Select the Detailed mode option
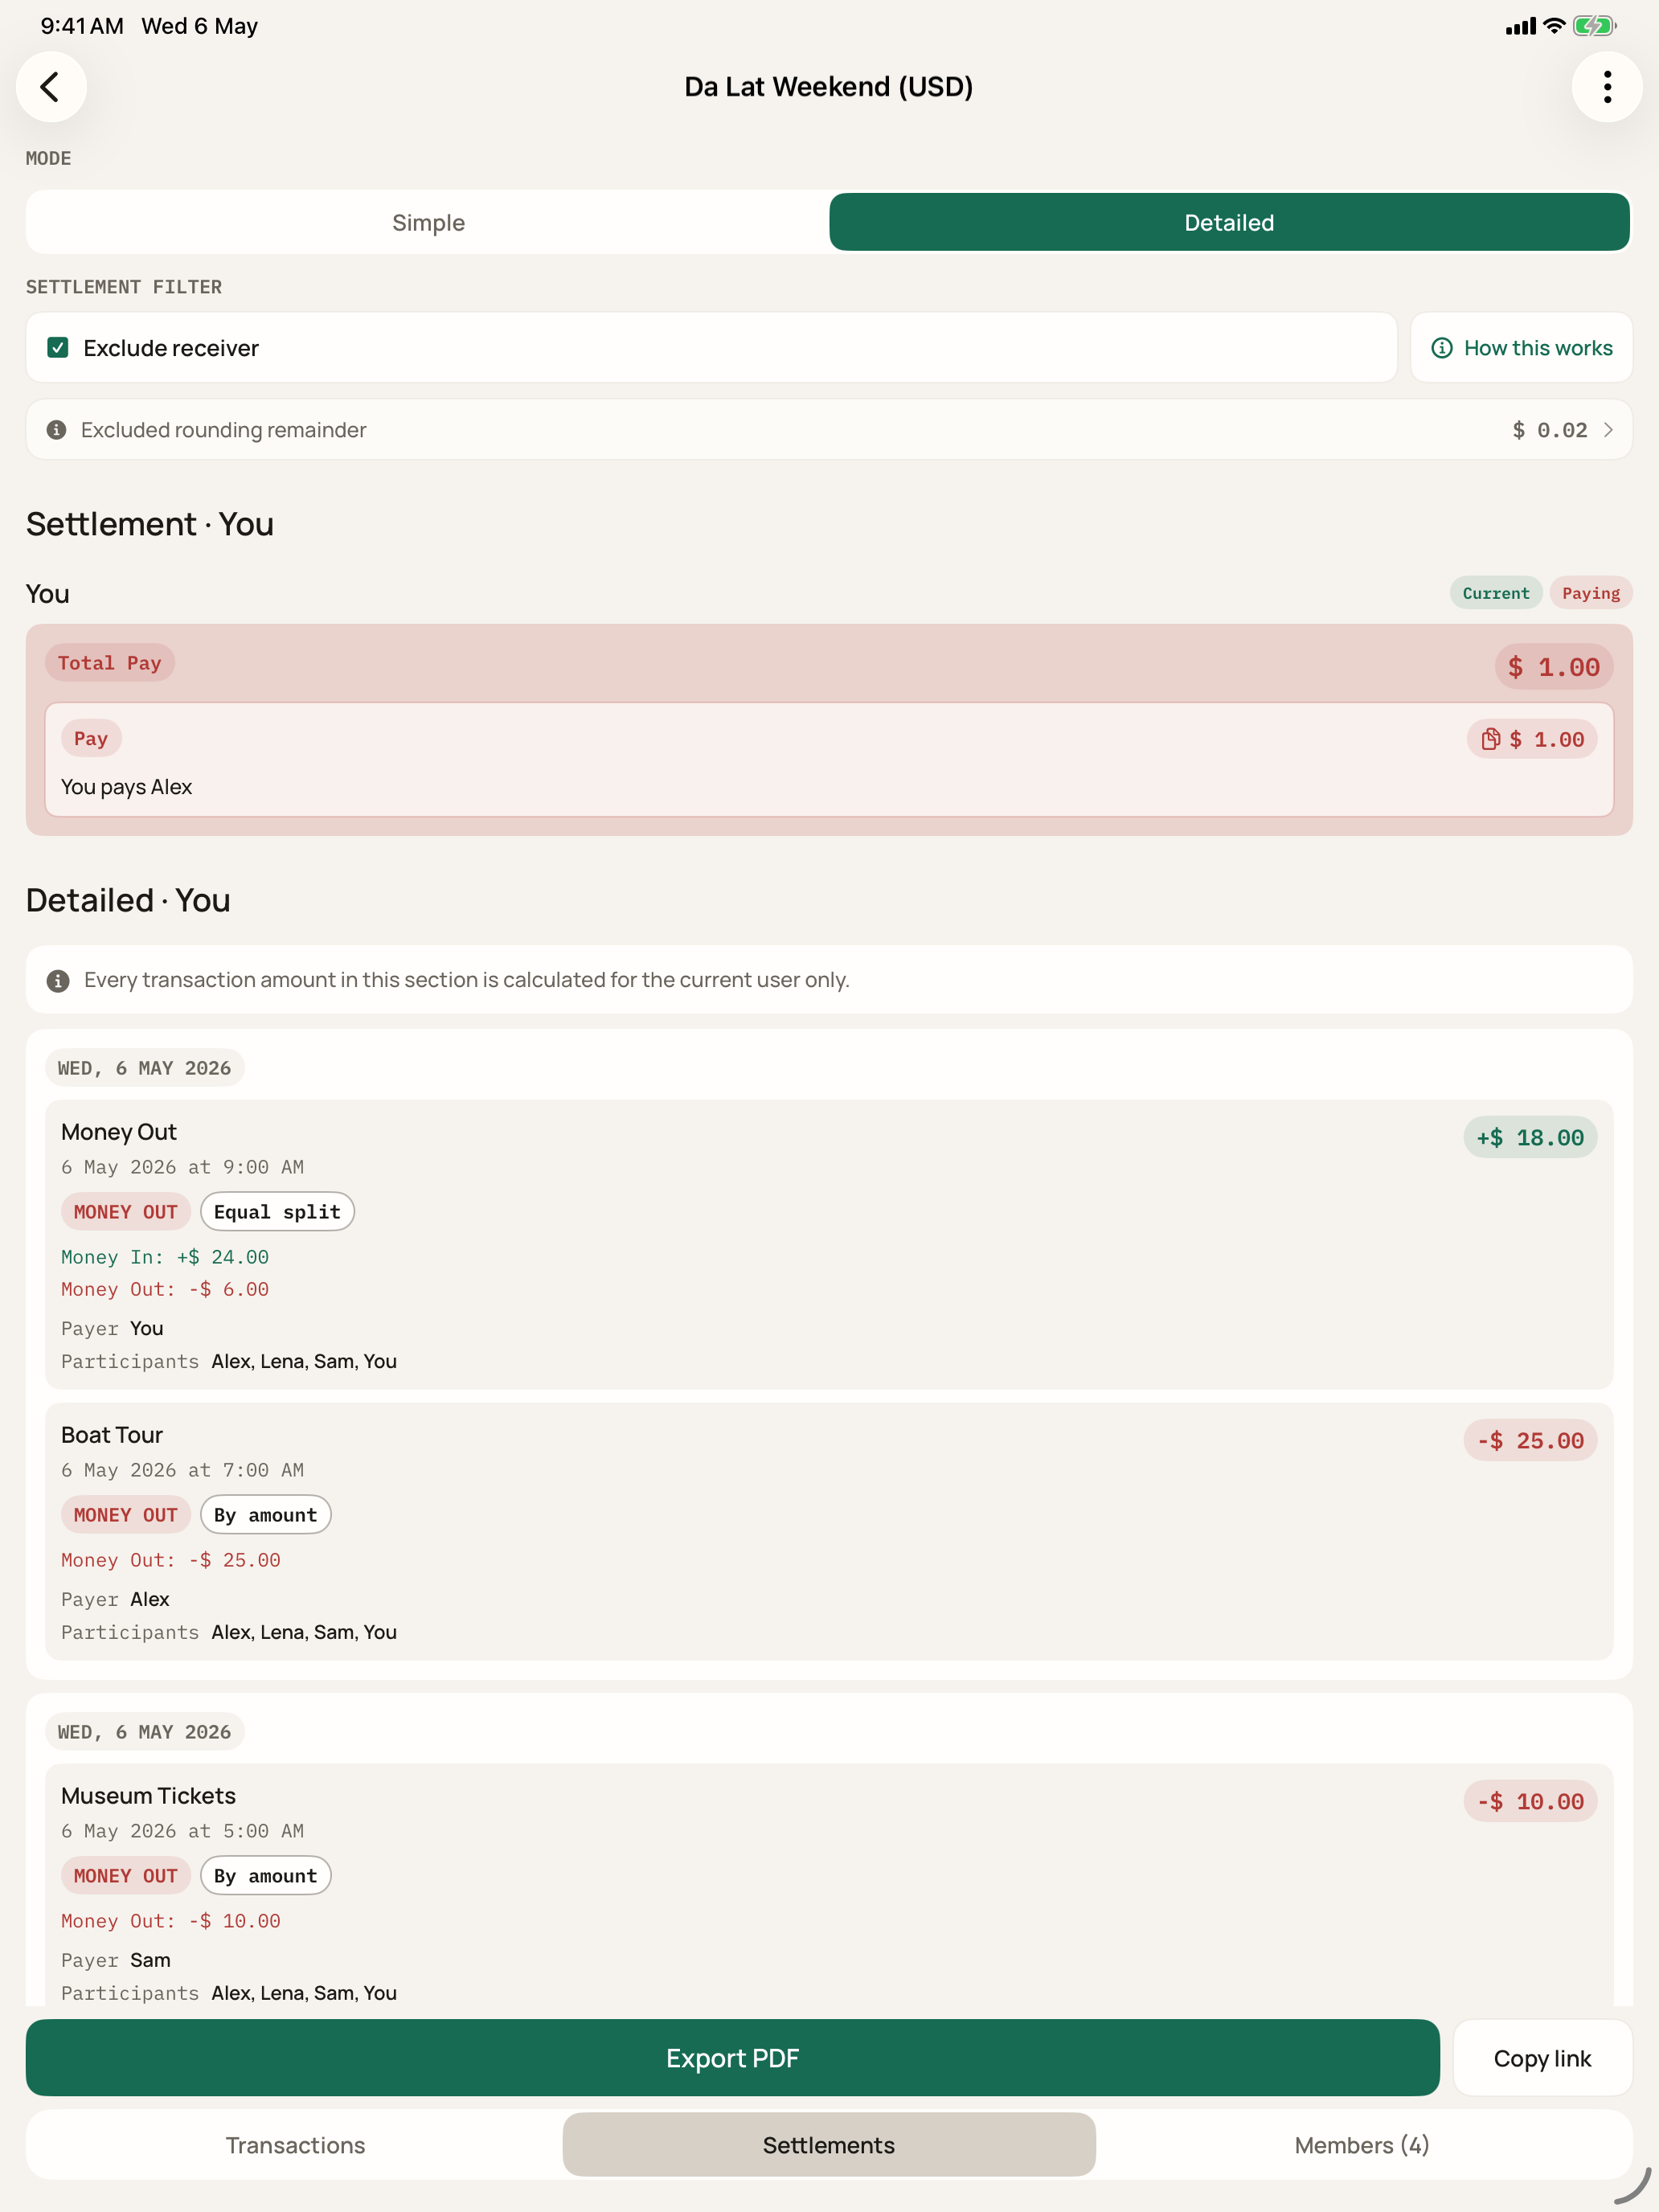 pos(1229,222)
